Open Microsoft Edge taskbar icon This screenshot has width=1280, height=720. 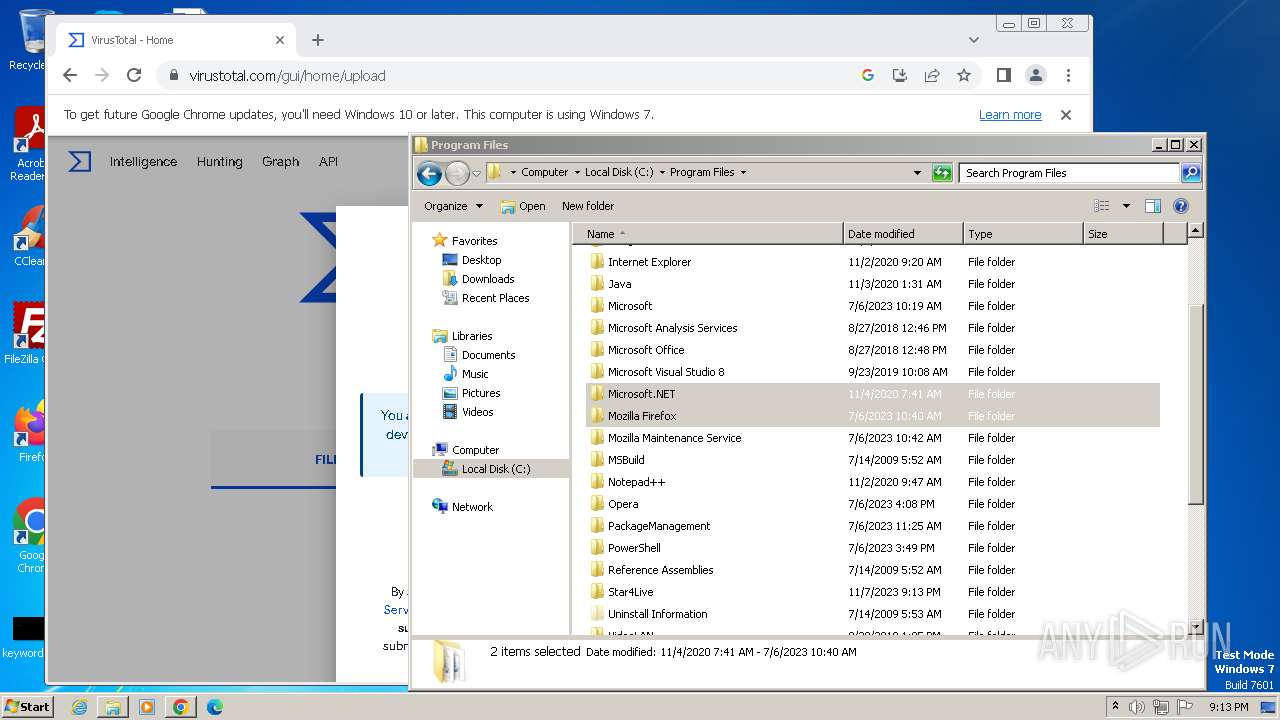[x=215, y=707]
